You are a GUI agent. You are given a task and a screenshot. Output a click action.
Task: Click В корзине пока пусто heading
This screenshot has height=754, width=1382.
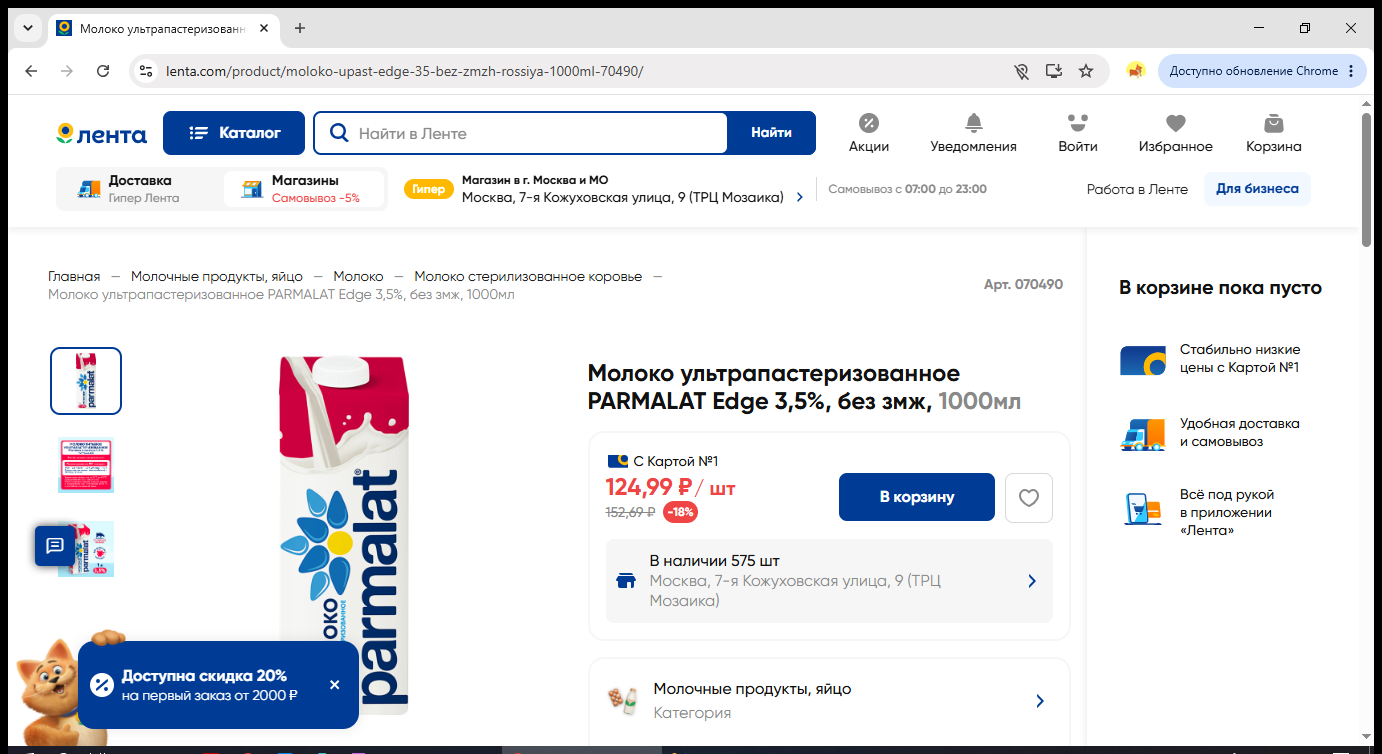click(1220, 288)
